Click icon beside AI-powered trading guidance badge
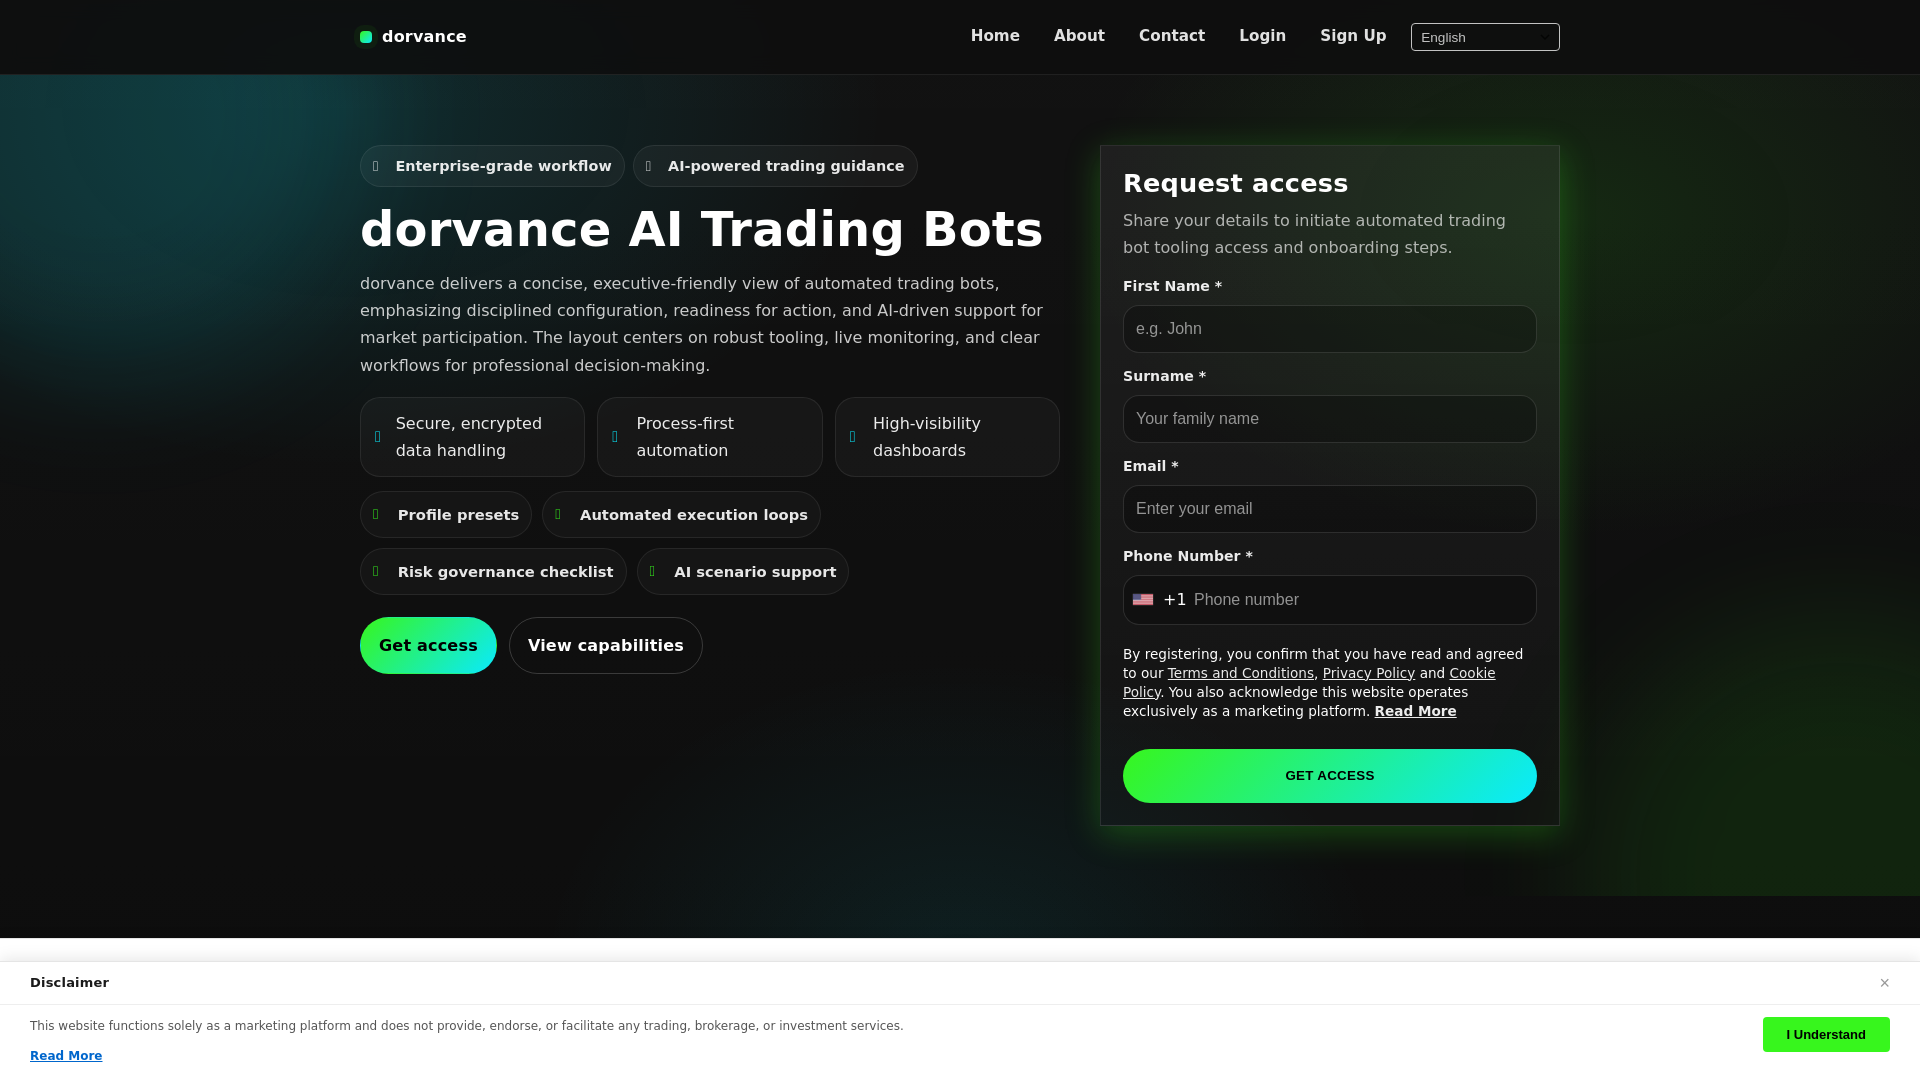This screenshot has width=1920, height=1080. [648, 166]
